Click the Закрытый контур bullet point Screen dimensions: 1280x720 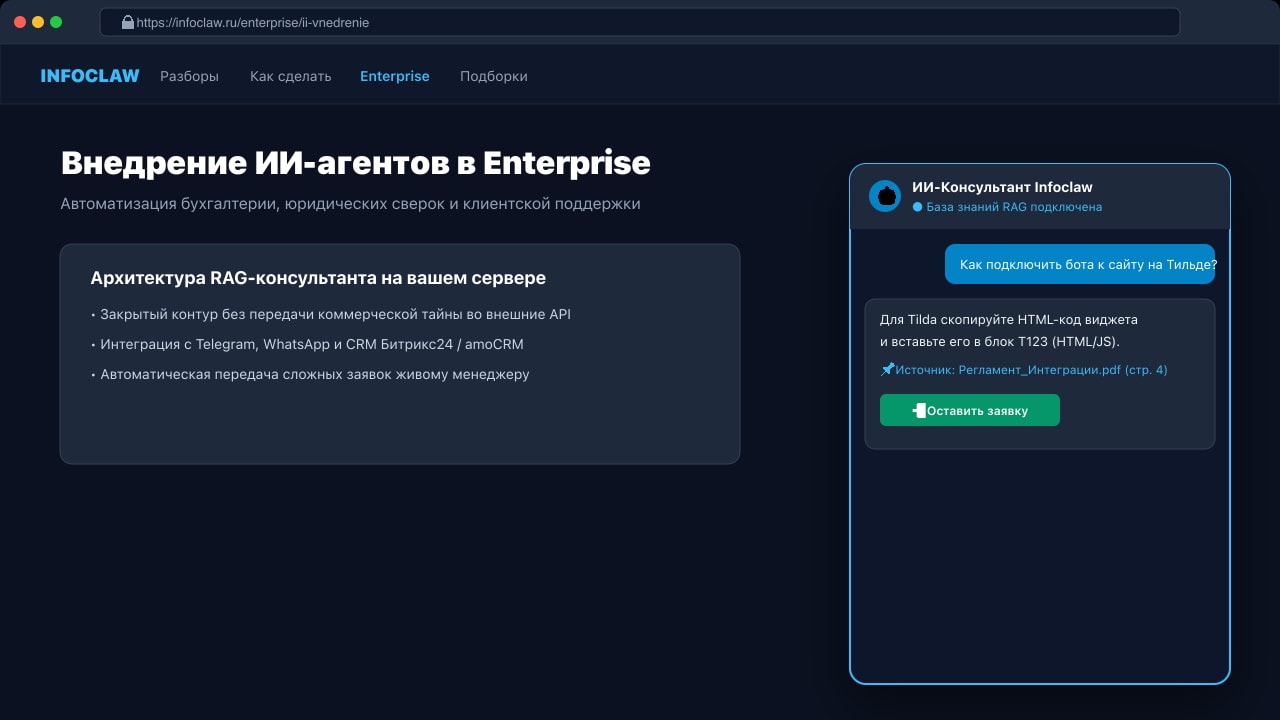[x=330, y=314]
